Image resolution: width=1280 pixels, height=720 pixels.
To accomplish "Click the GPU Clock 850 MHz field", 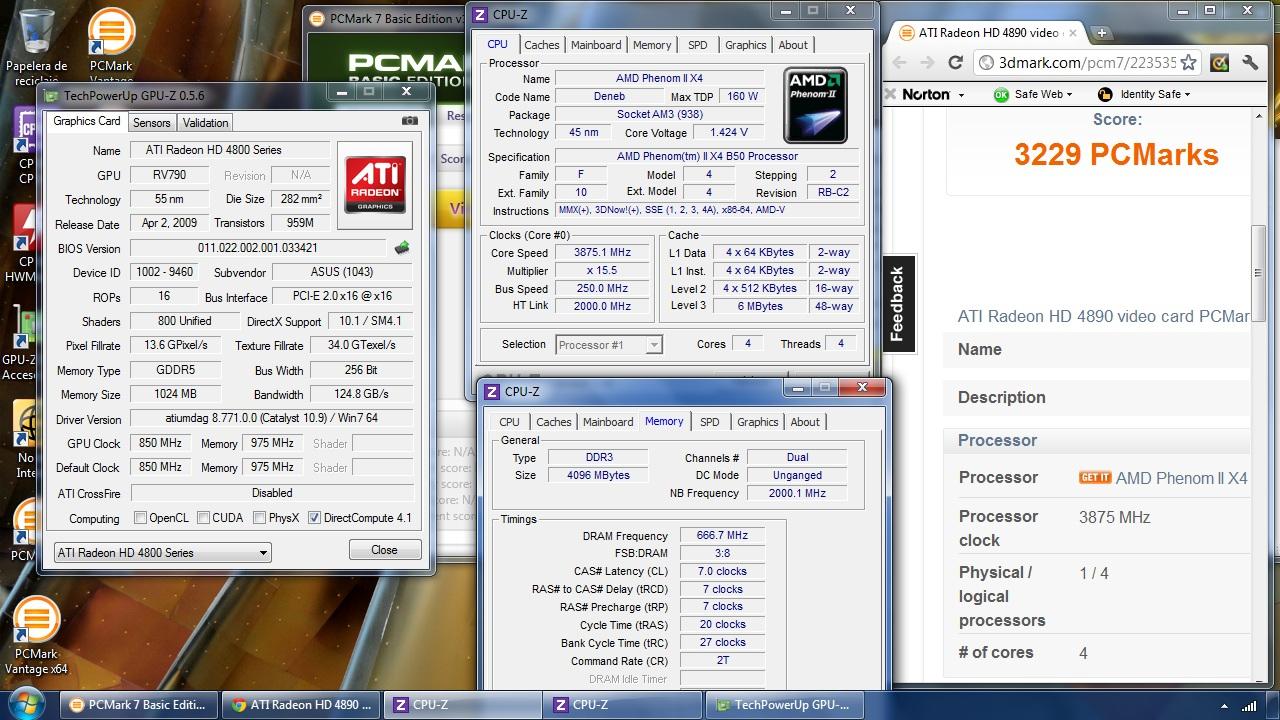I will click(x=160, y=443).
